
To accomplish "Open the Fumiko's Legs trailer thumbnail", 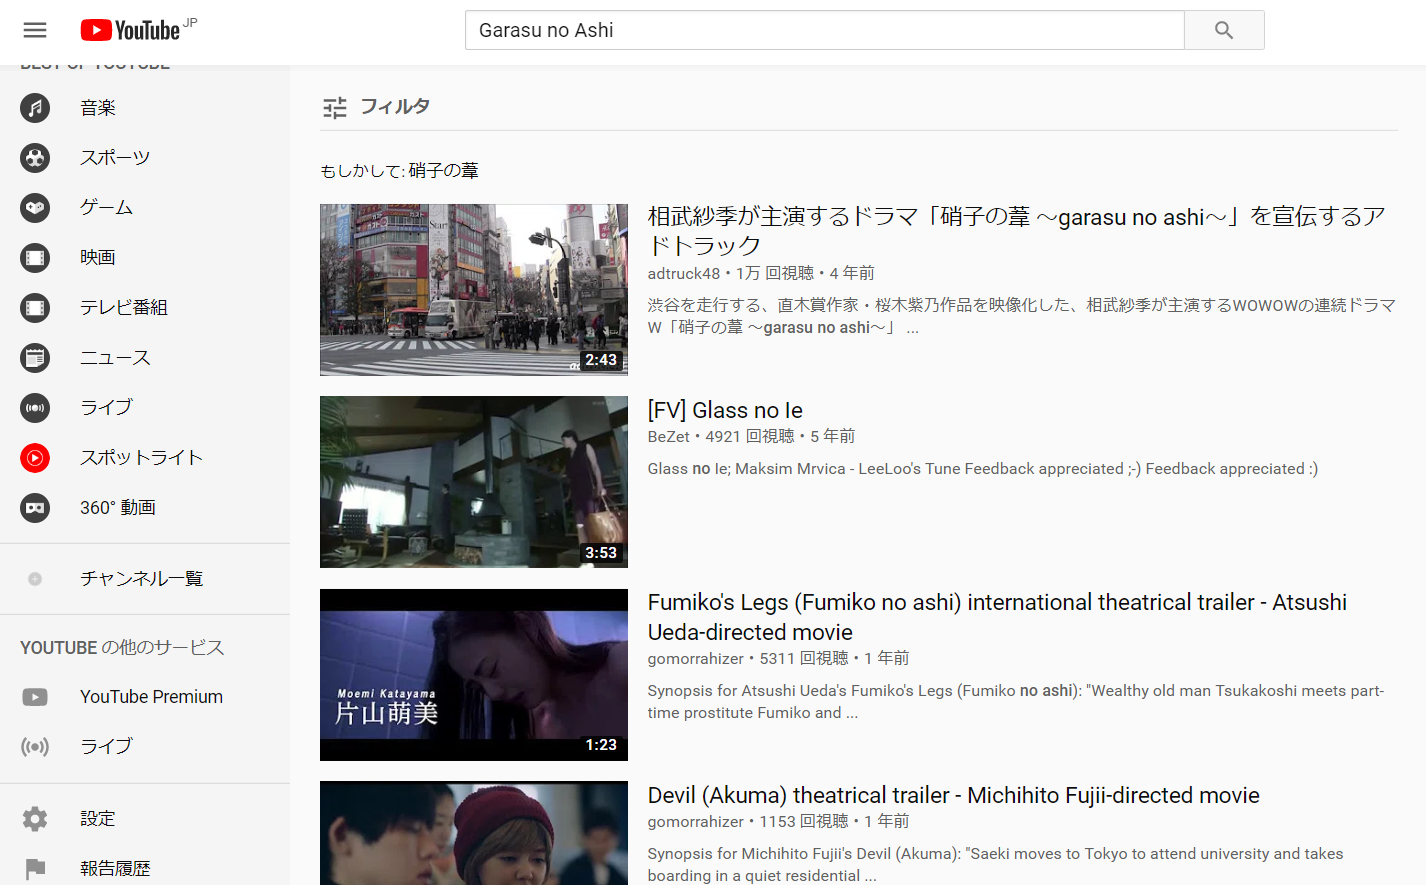I will 474,675.
